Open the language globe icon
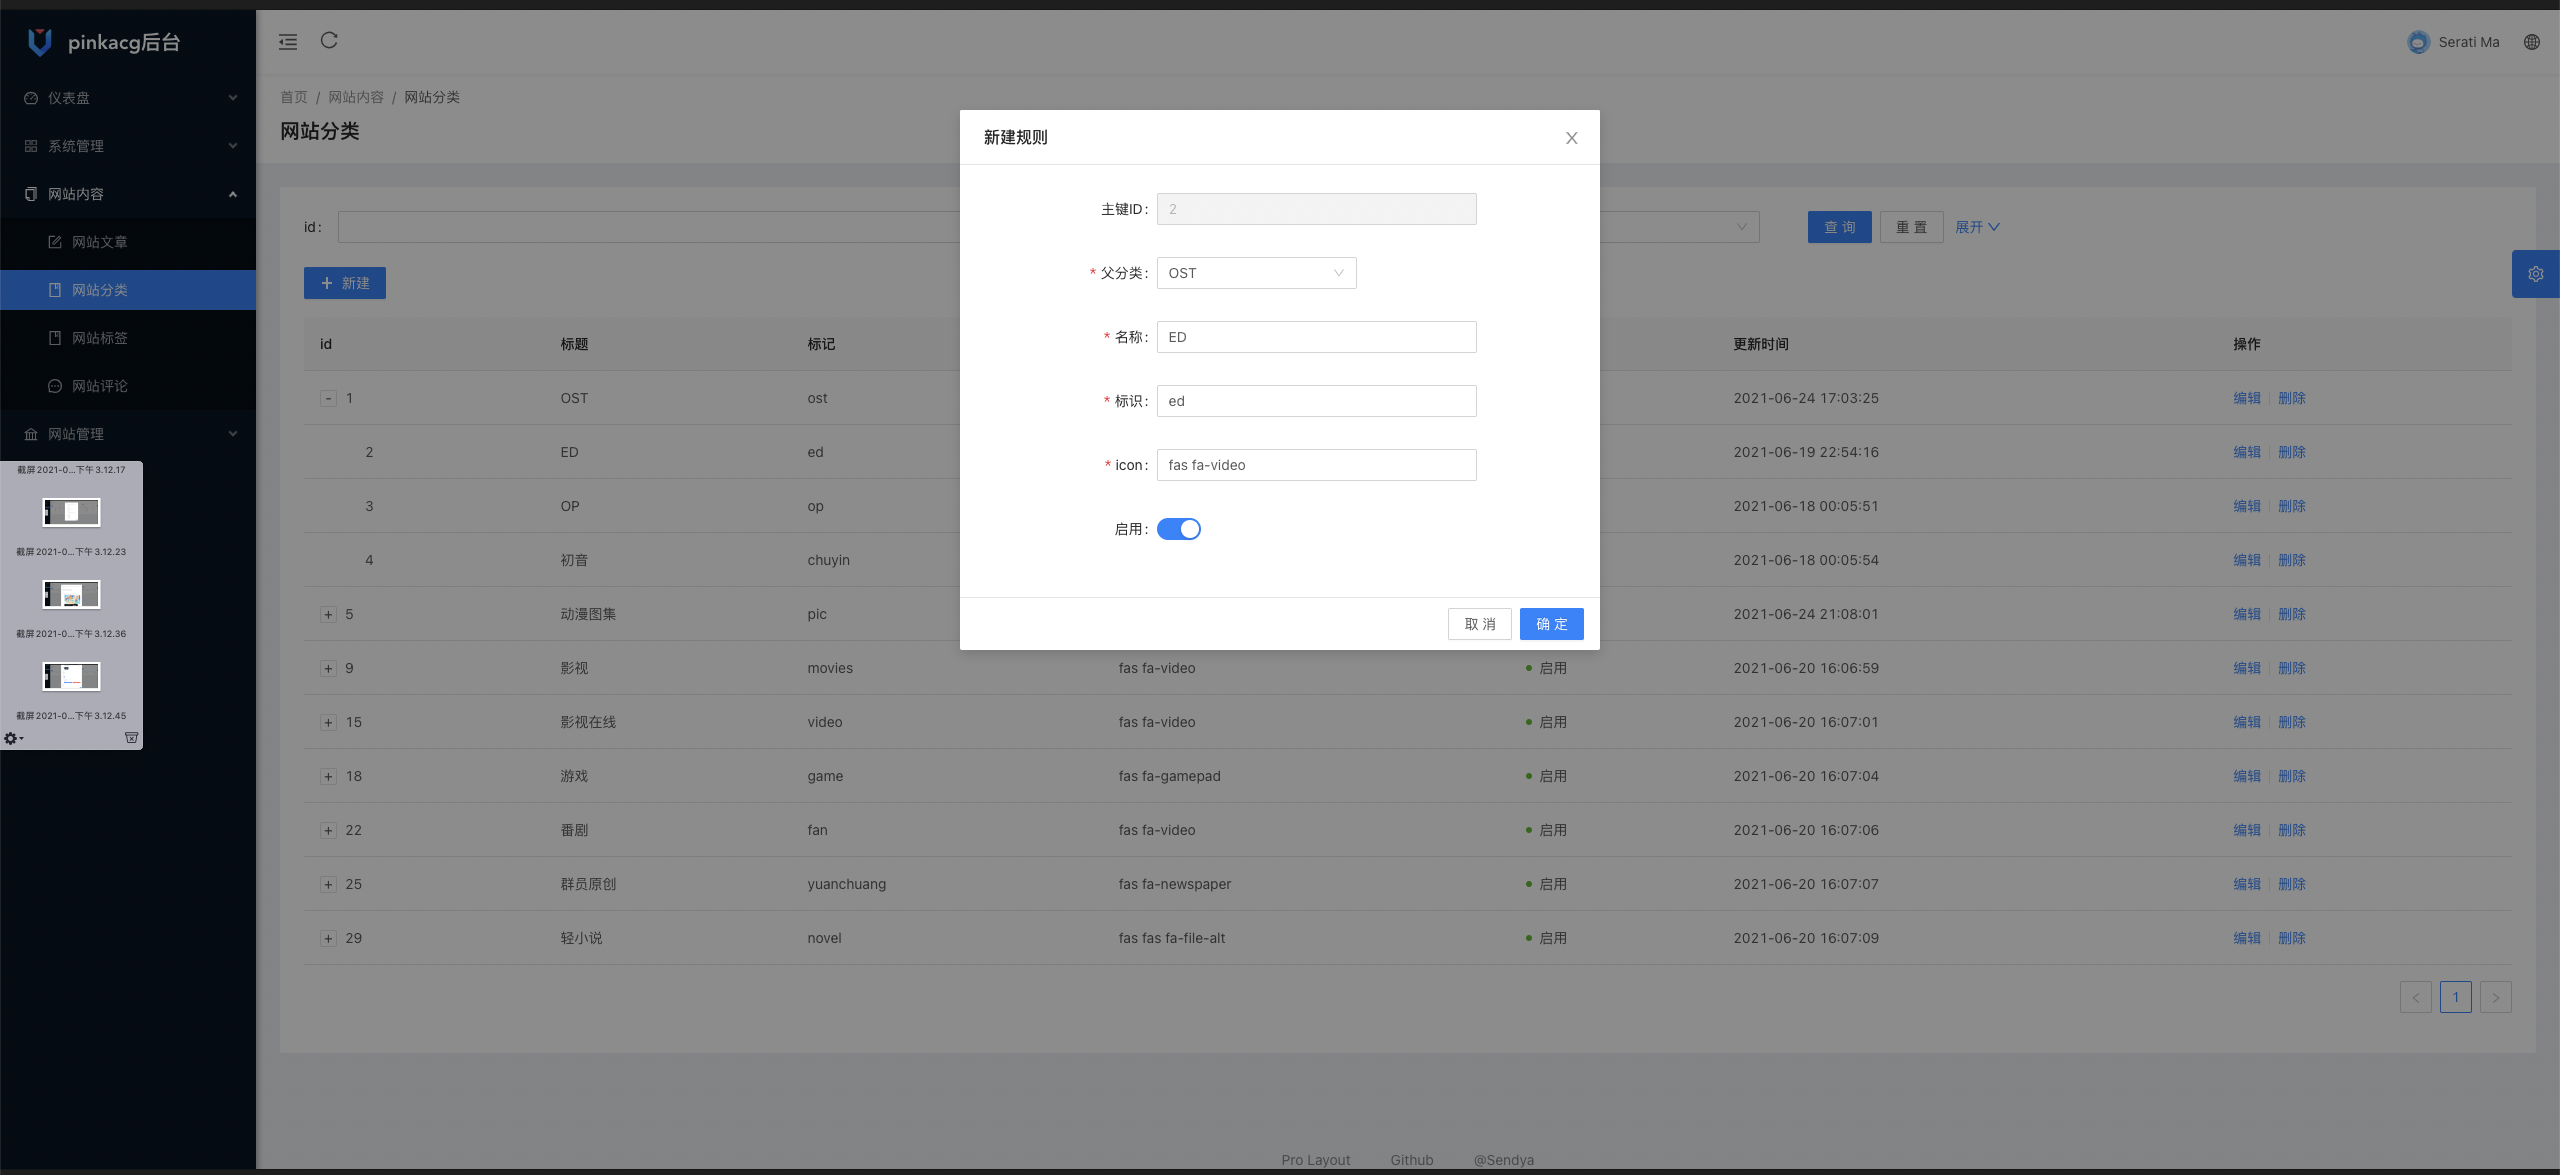 click(2531, 42)
